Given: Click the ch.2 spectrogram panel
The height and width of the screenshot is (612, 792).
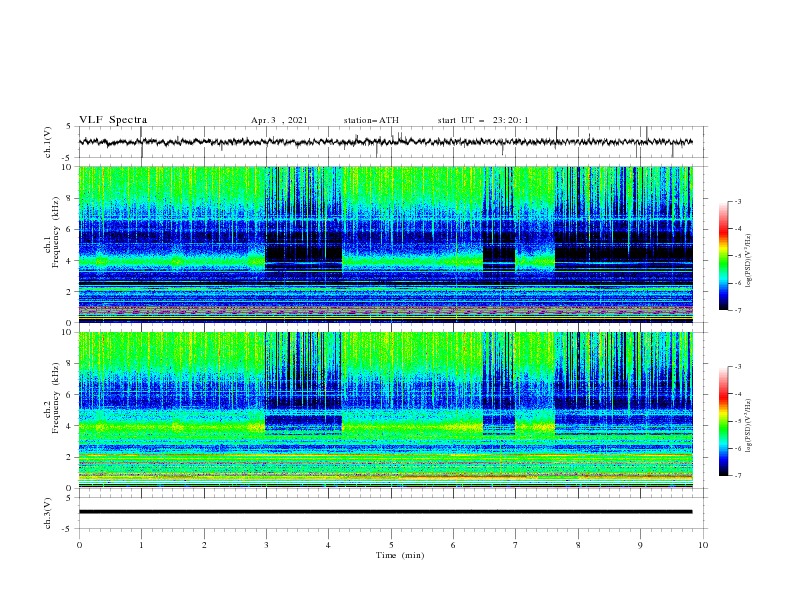Looking at the screenshot, I should click(x=386, y=410).
